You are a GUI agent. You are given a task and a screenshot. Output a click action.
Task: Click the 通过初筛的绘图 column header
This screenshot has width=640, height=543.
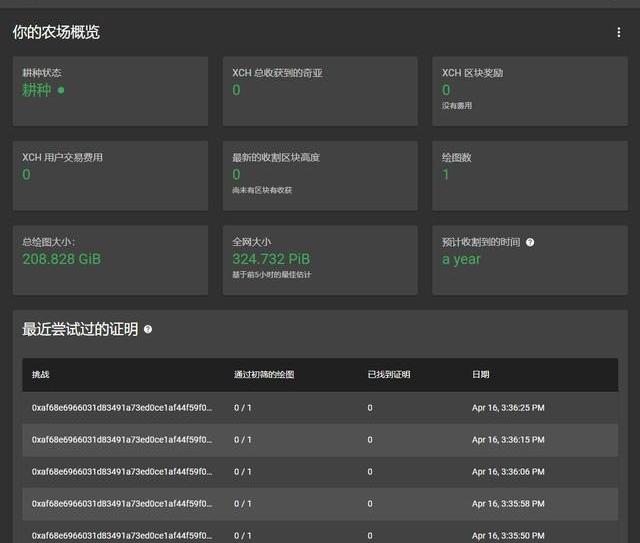click(264, 375)
